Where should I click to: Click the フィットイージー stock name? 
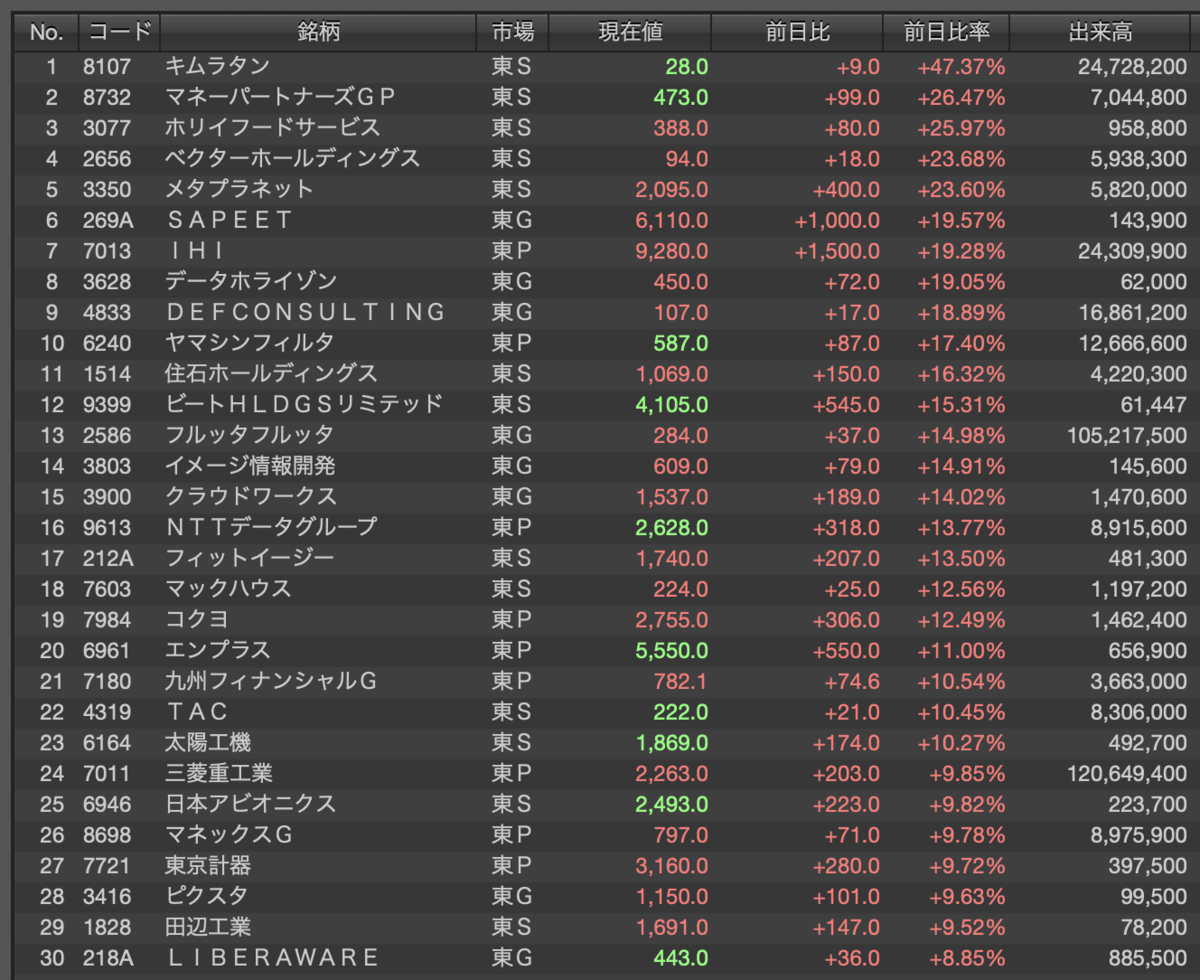click(x=250, y=557)
